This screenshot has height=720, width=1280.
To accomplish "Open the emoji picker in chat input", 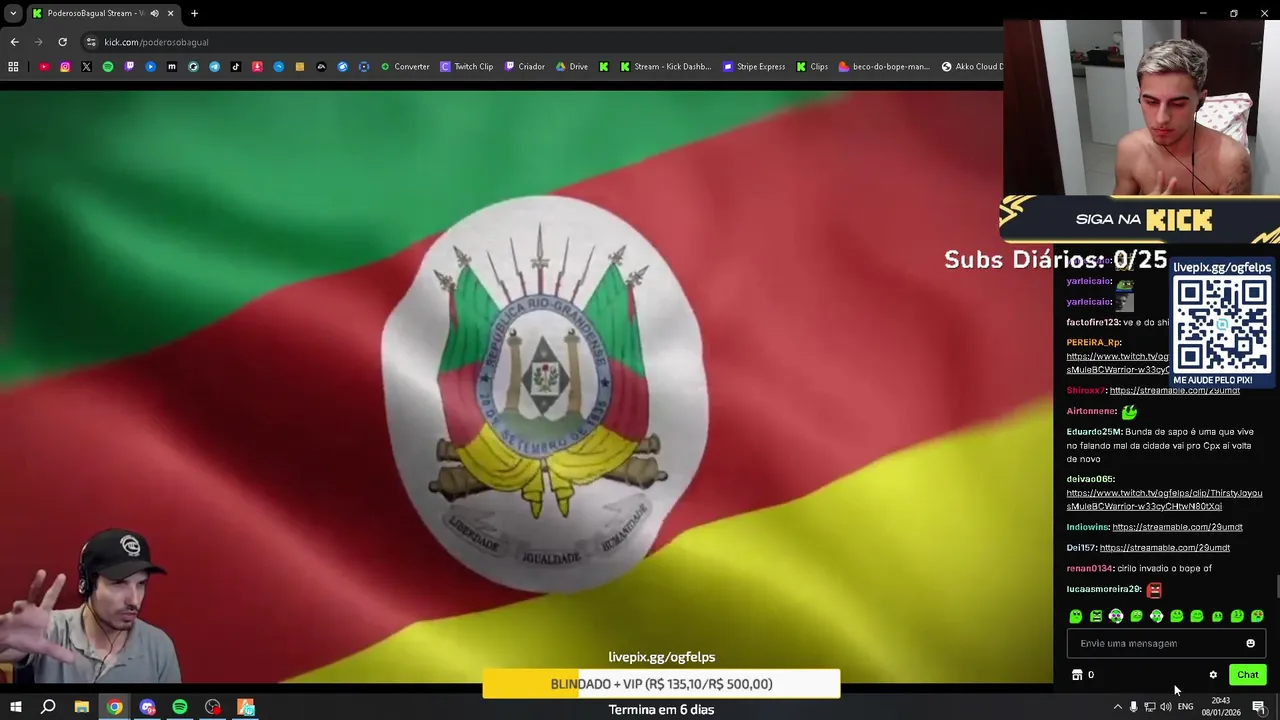I will [x=1250, y=643].
